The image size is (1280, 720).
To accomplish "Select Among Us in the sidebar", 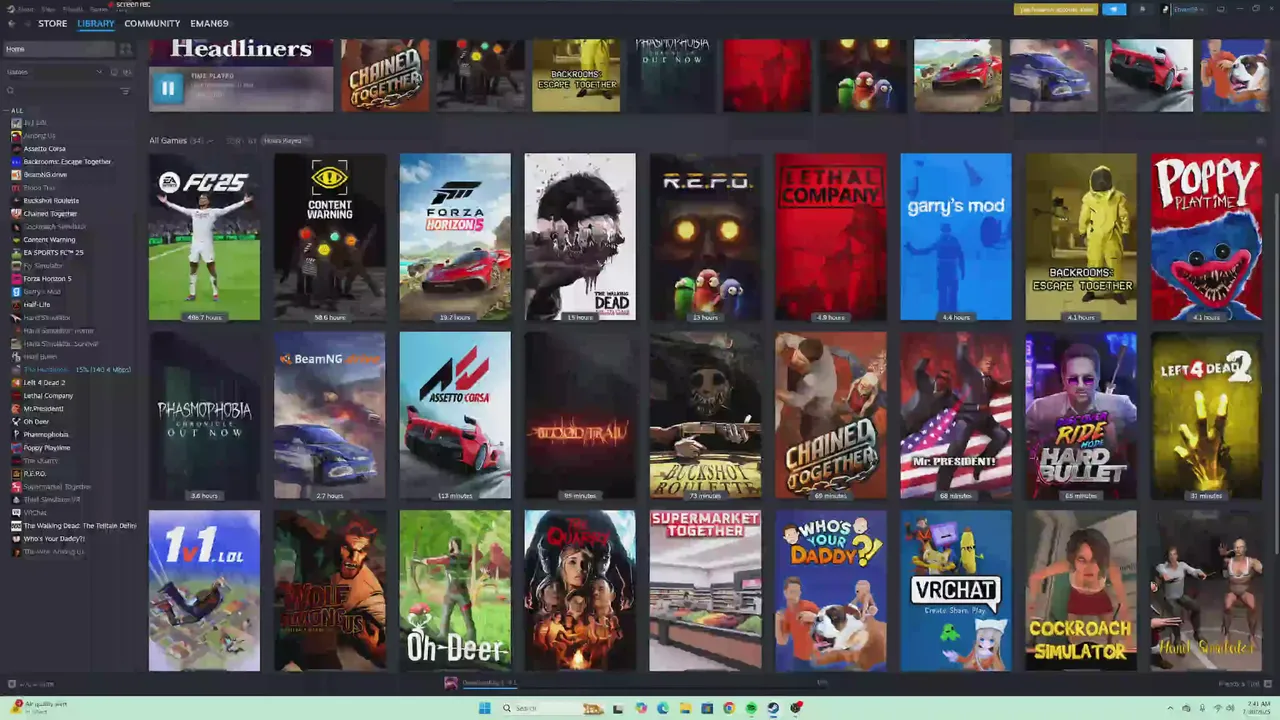I will (40, 135).
